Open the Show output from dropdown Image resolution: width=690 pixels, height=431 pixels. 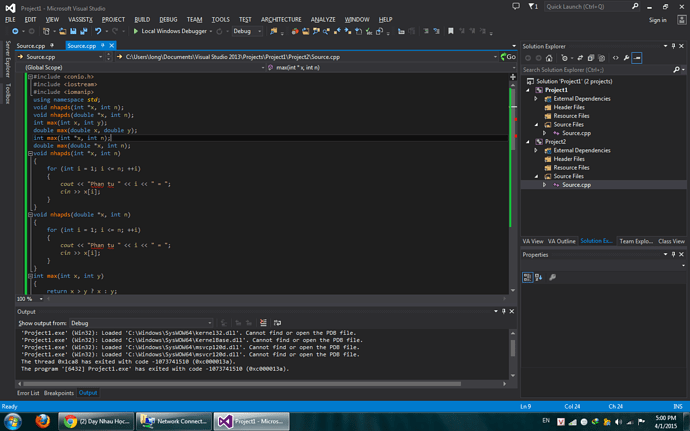coord(142,323)
